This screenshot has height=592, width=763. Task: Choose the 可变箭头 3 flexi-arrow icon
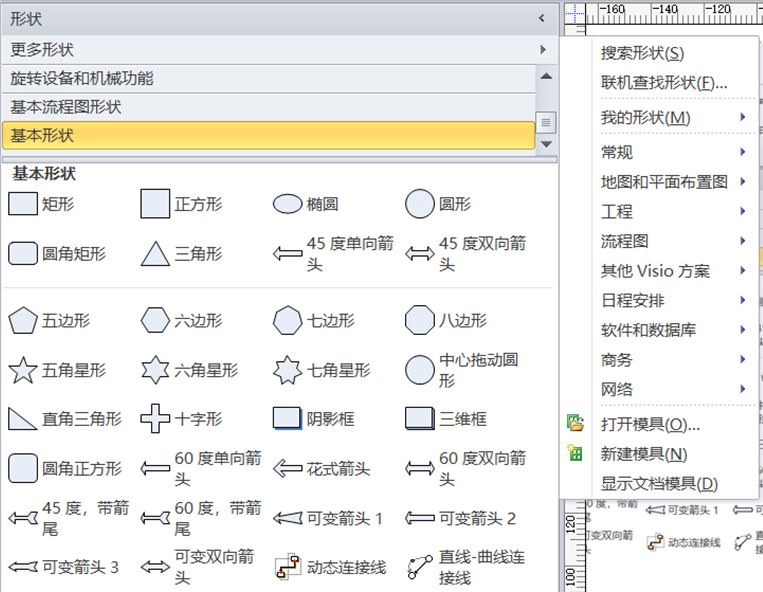[x=23, y=567]
